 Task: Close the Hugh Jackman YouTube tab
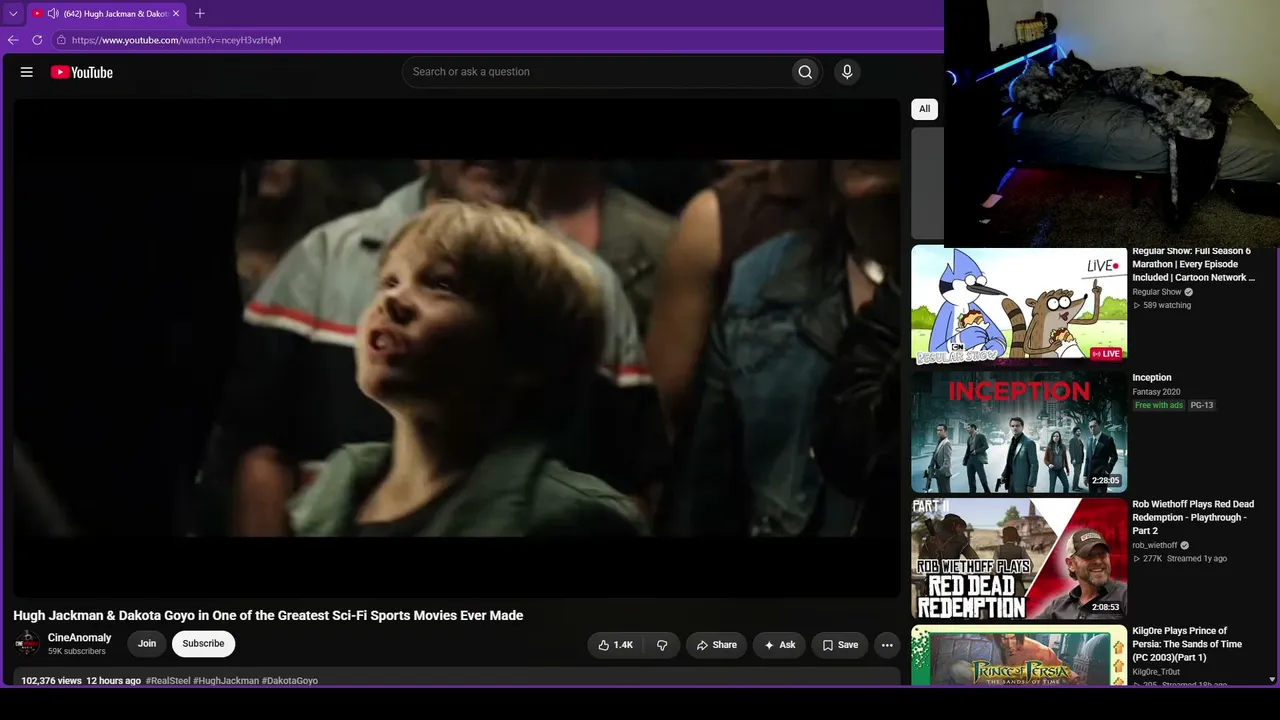tap(176, 13)
